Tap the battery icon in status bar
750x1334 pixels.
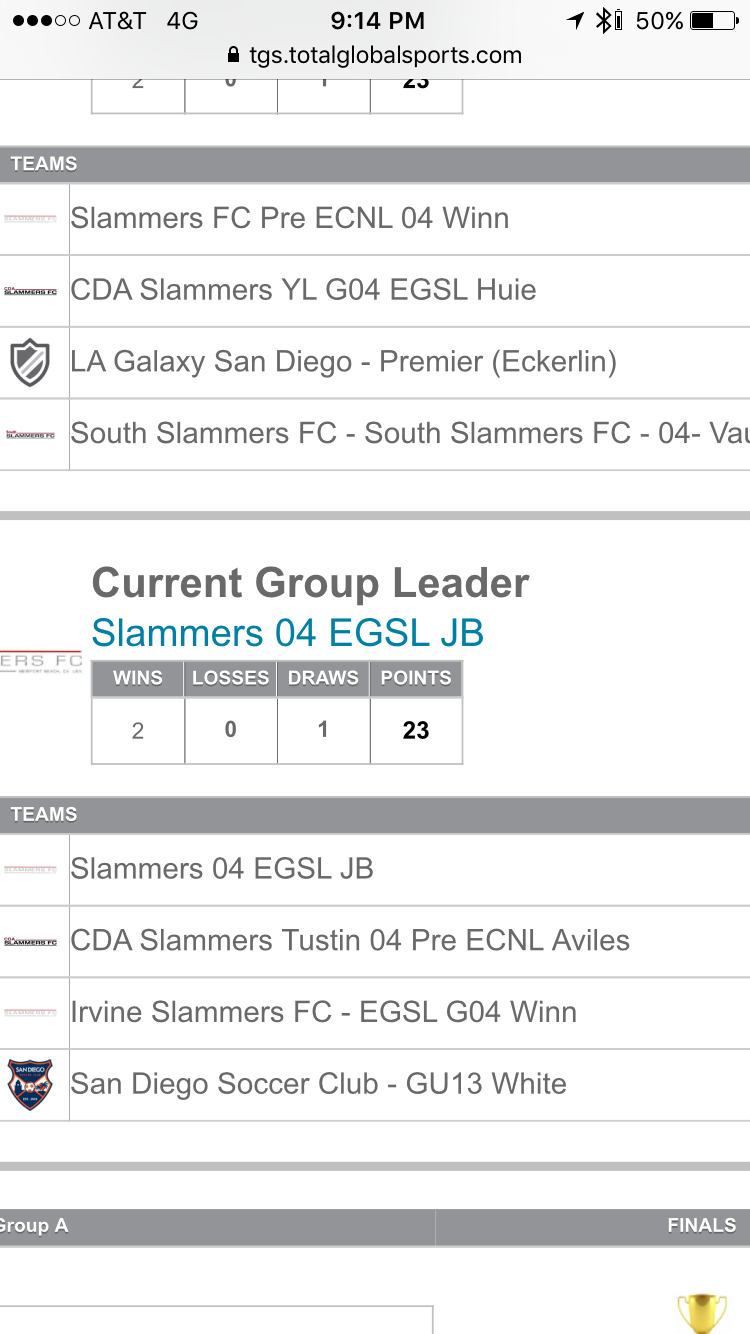(716, 21)
